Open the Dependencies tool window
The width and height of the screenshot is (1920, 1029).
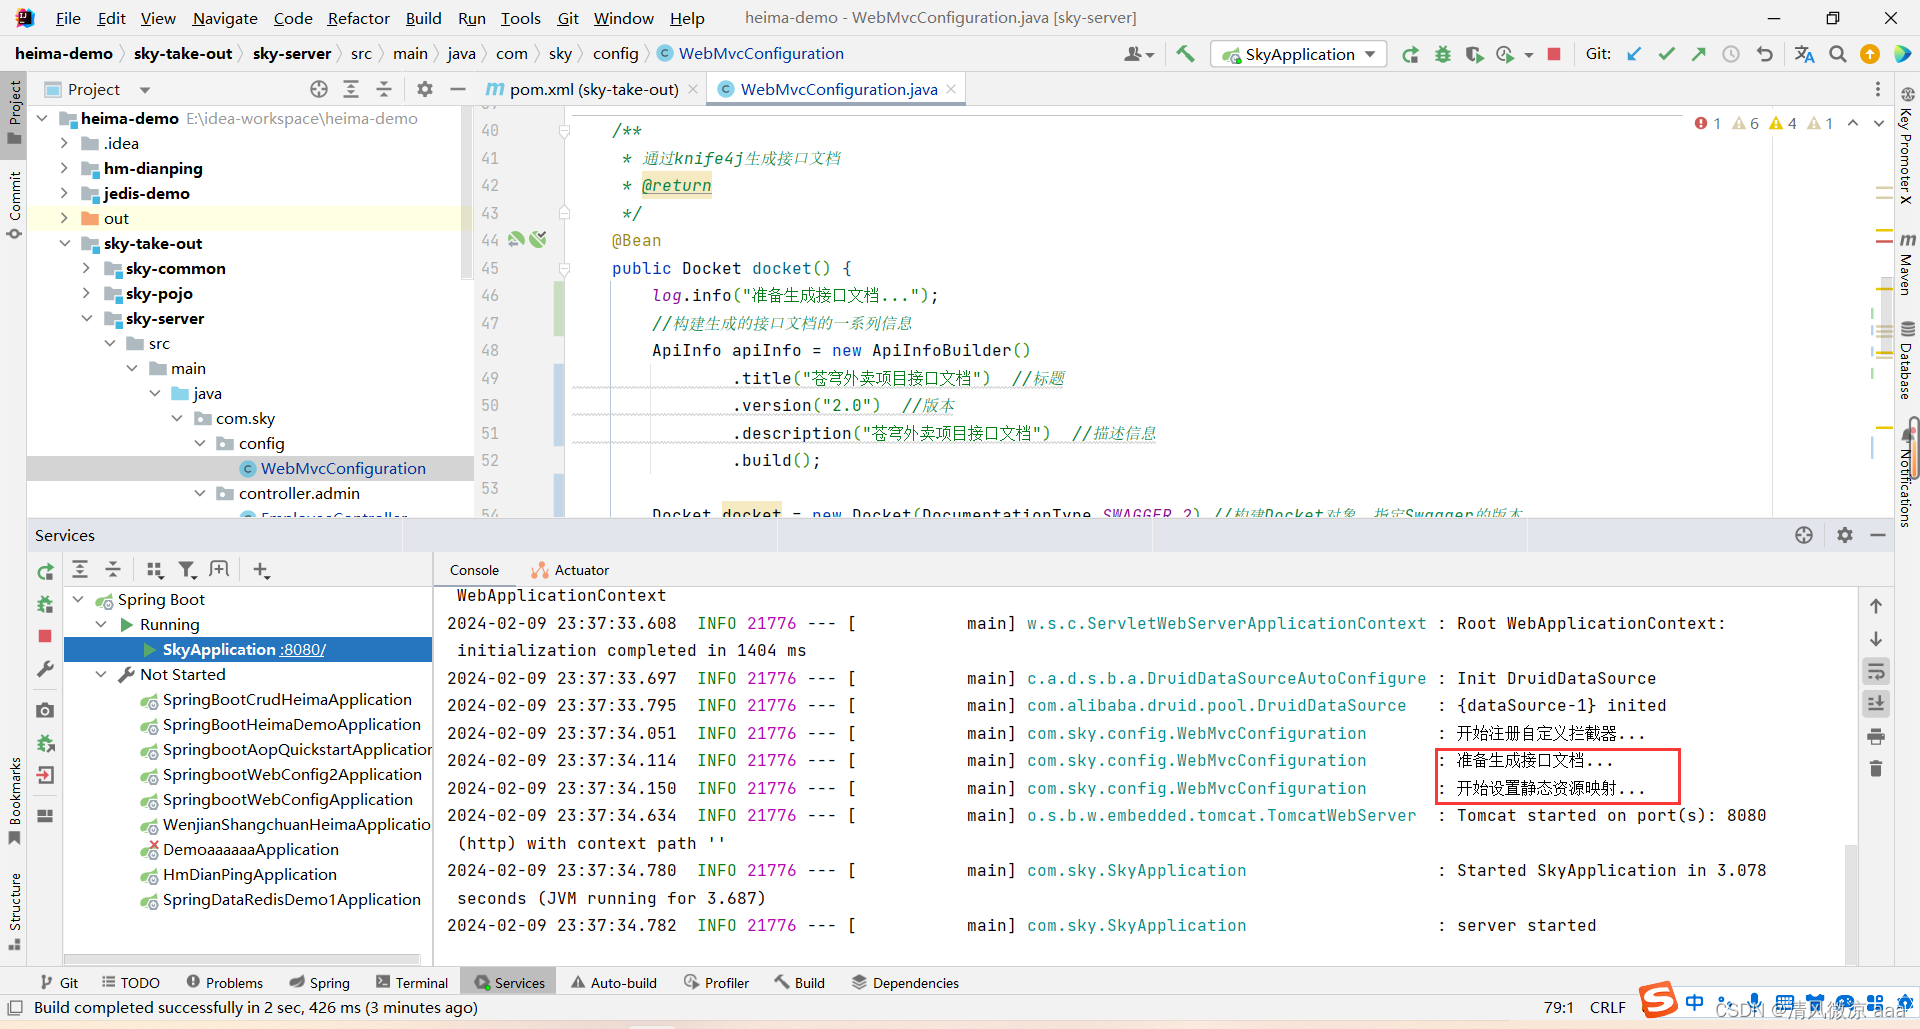905,983
